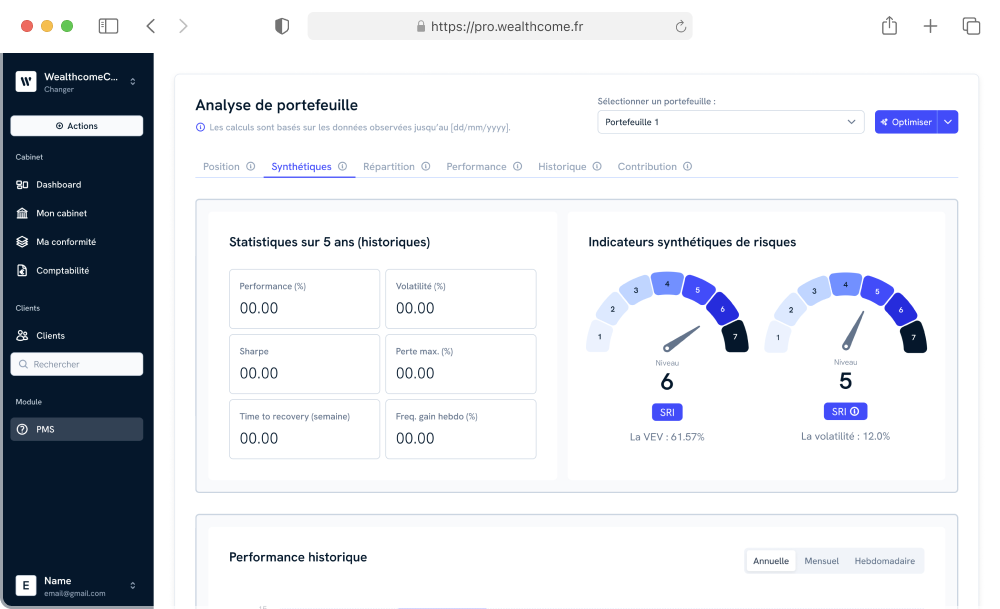Click the Ma conformité layers icon
Image resolution: width=1000 pixels, height=609 pixels.
coord(22,242)
